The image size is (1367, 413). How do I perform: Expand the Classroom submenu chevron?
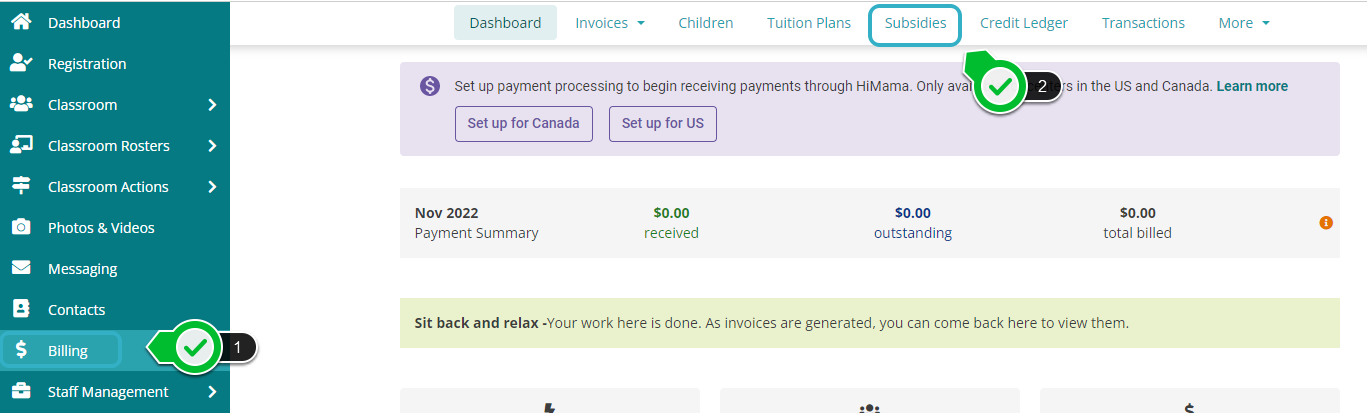(x=212, y=104)
